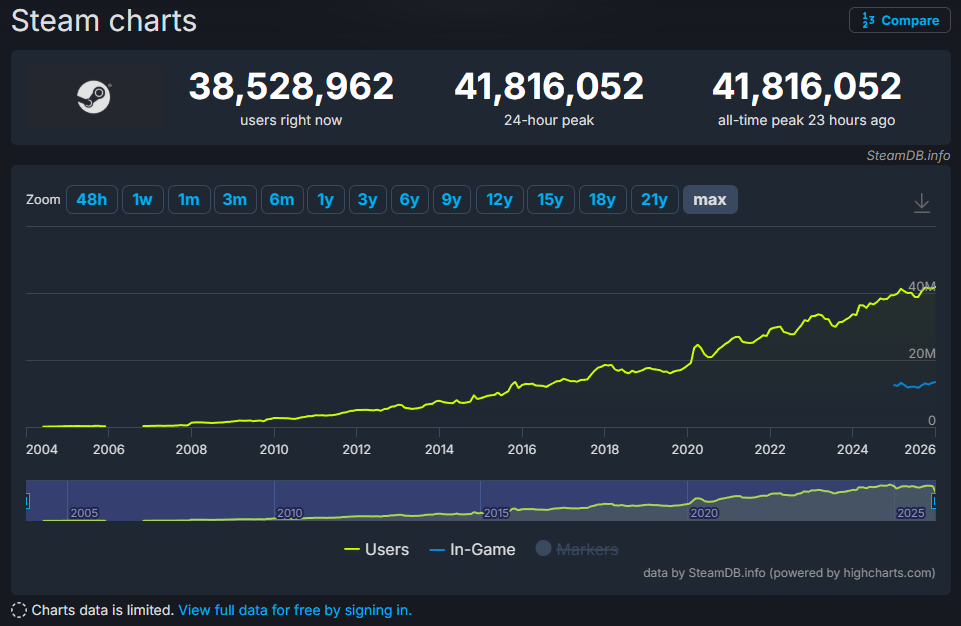This screenshot has height=626, width=961.
Task: Toggle the Users series in legend
Action: [x=376, y=549]
